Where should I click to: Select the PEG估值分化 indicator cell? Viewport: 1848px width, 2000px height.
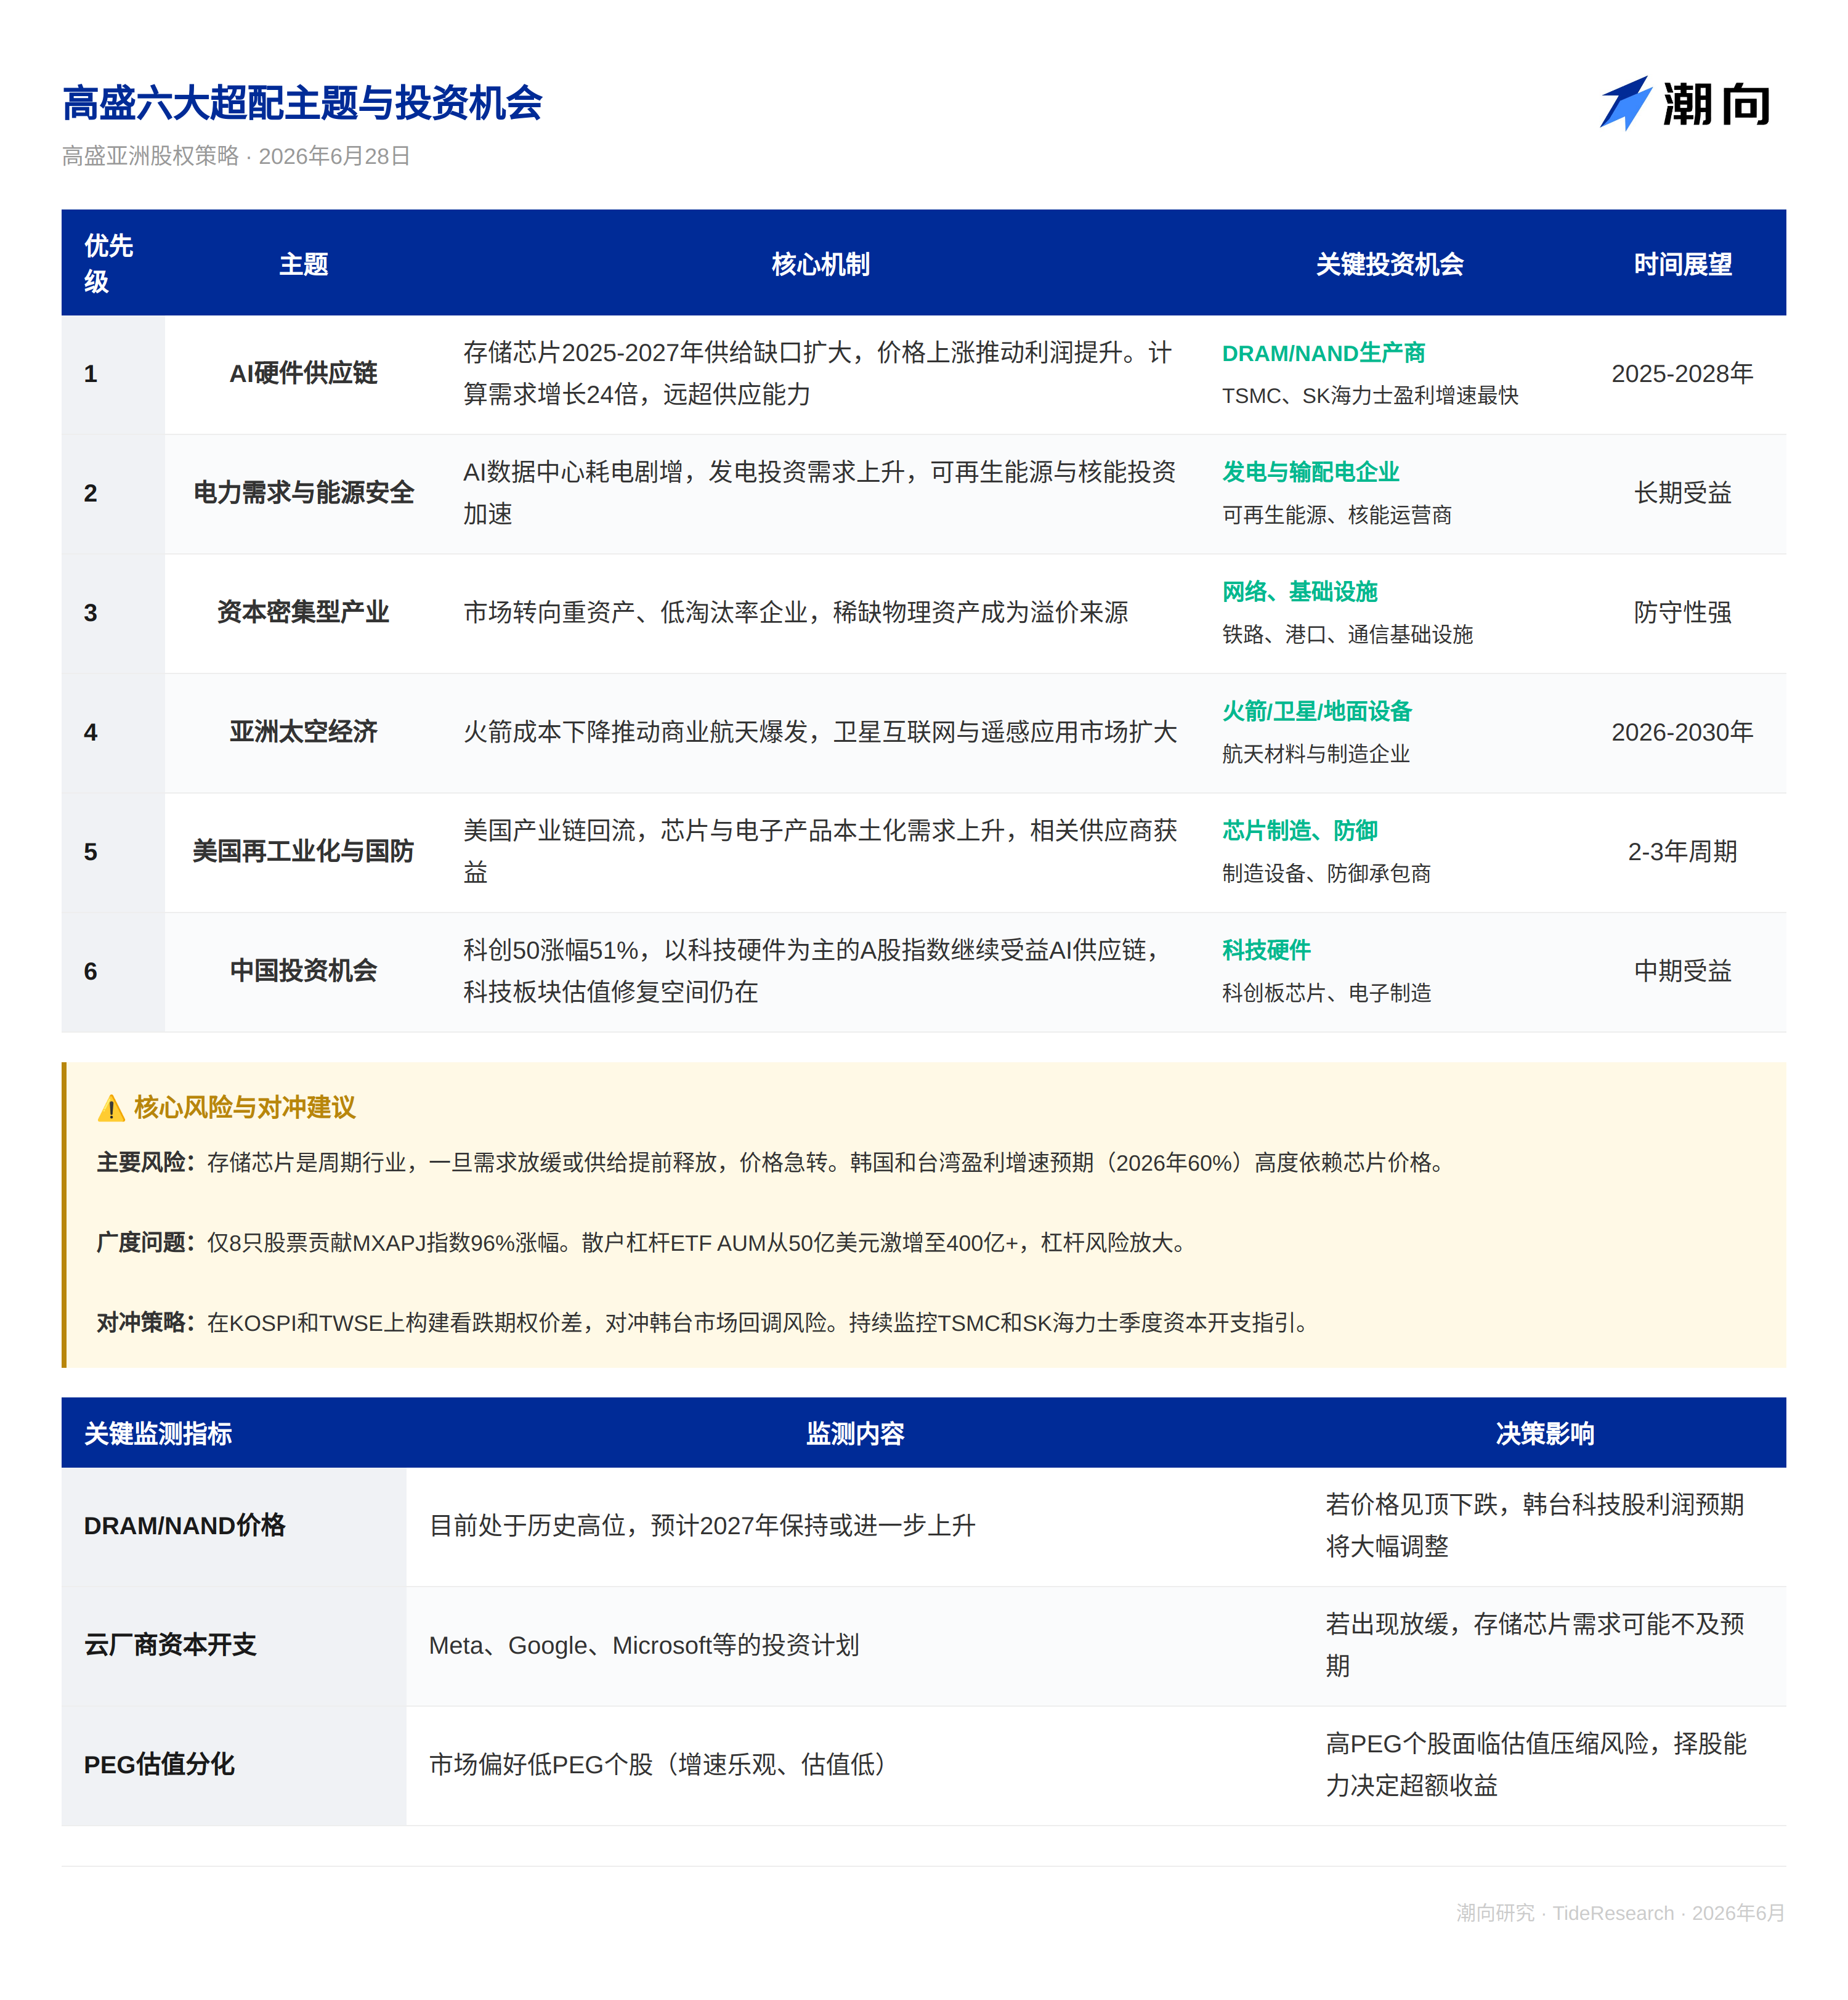click(234, 1765)
